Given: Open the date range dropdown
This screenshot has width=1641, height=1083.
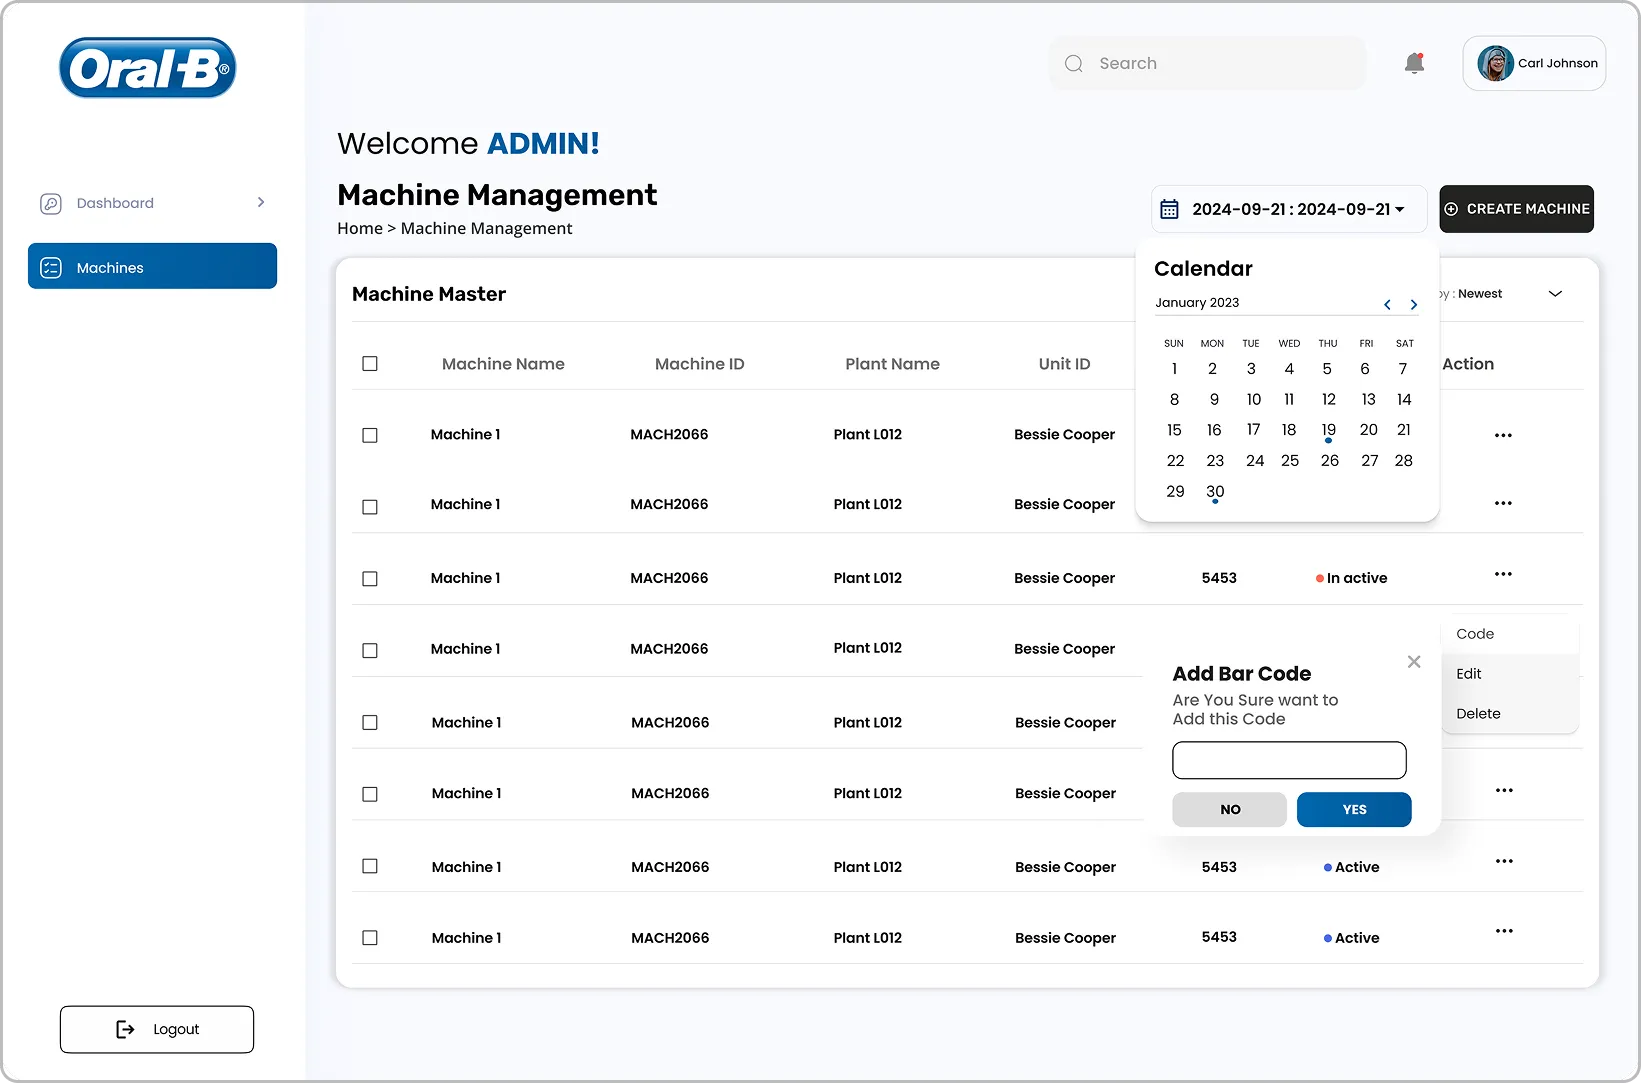Looking at the screenshot, I should [1288, 210].
